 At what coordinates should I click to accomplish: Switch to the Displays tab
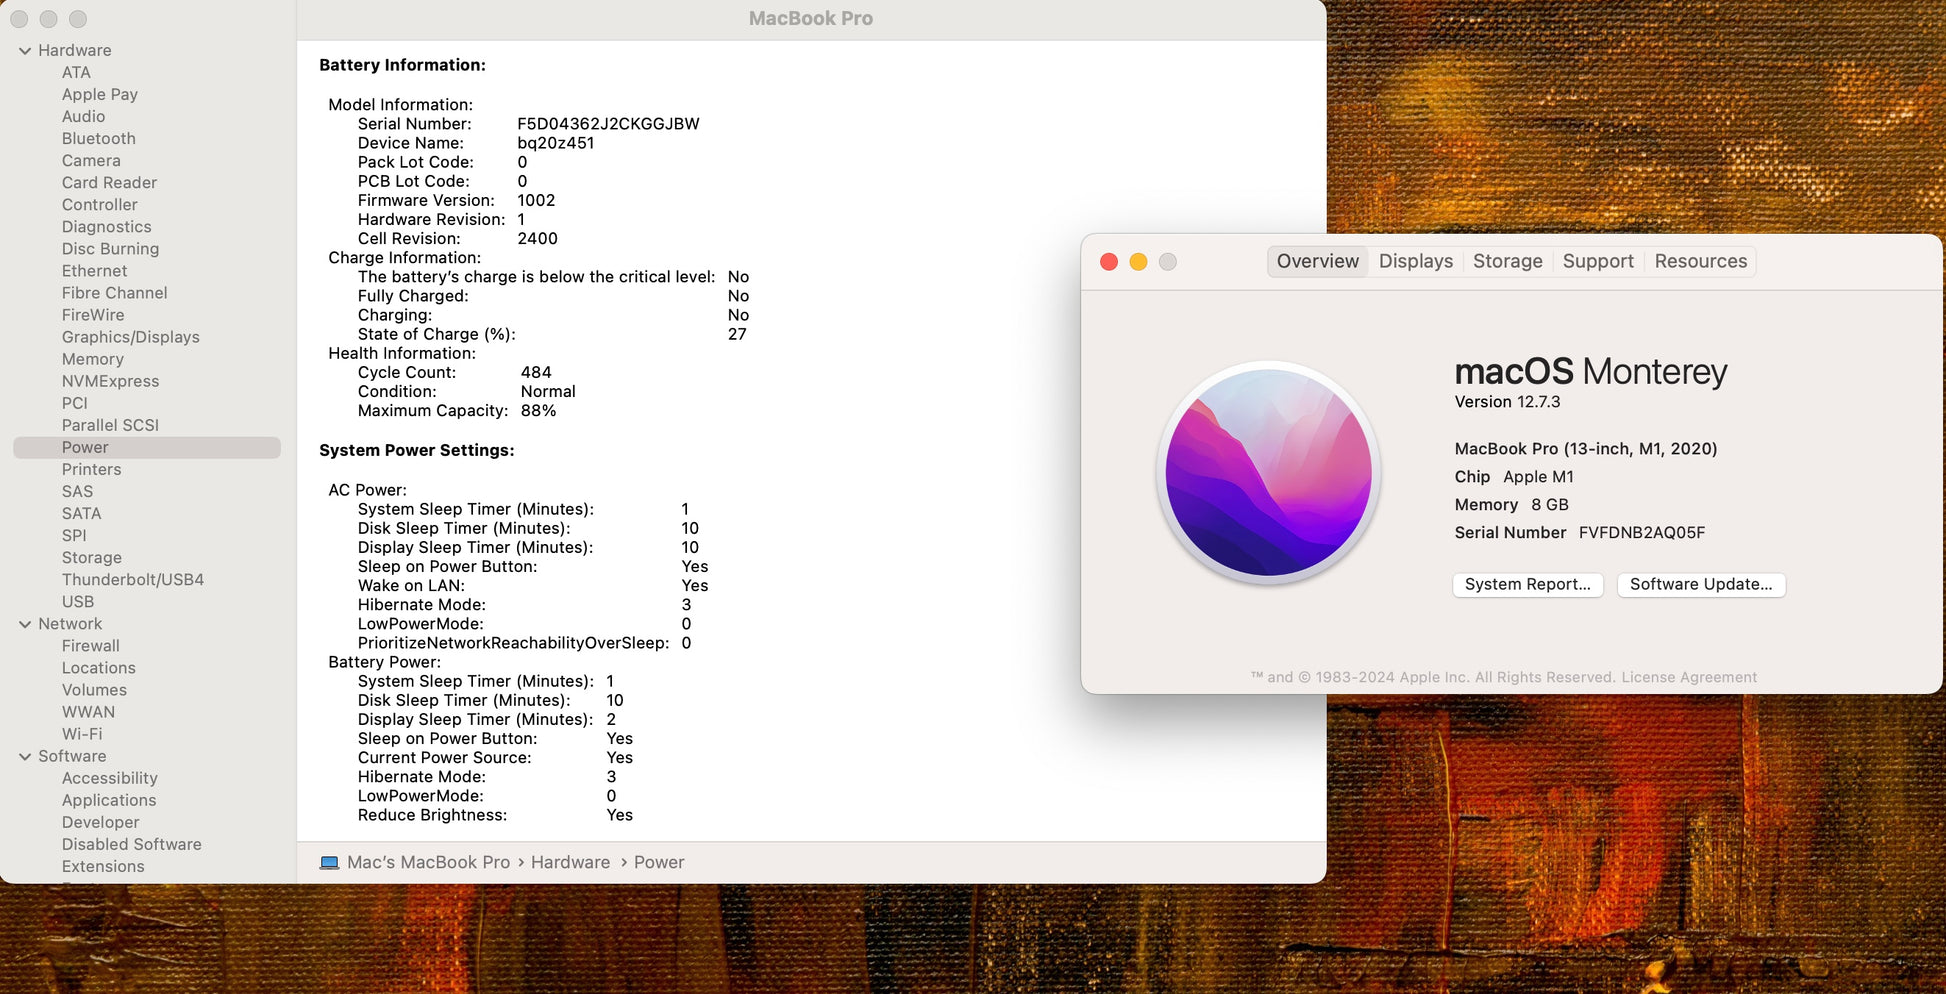[x=1415, y=261]
